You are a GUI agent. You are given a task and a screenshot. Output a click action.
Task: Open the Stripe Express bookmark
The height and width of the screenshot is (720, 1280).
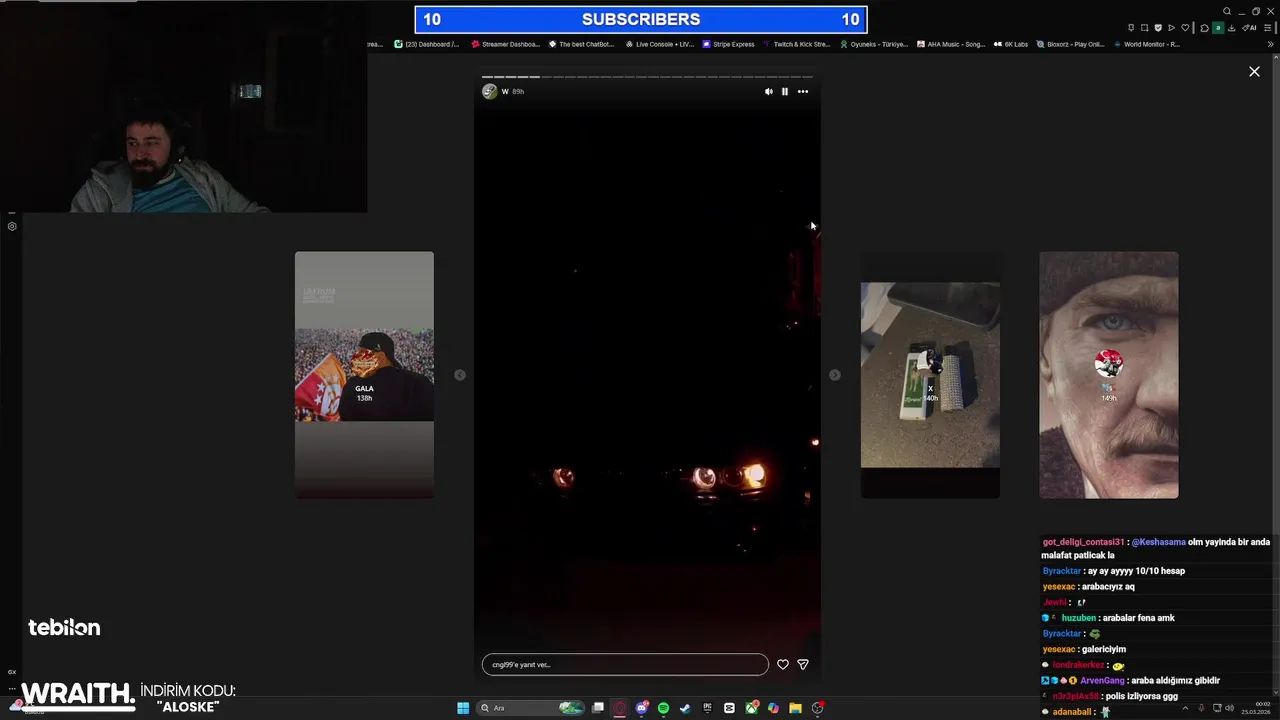pos(728,44)
